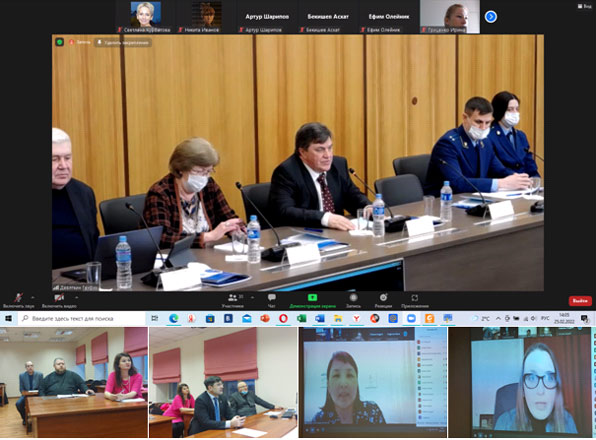This screenshot has width=596, height=440.
Task: Expand audio options arrow next to microphone
Action: tap(33, 298)
